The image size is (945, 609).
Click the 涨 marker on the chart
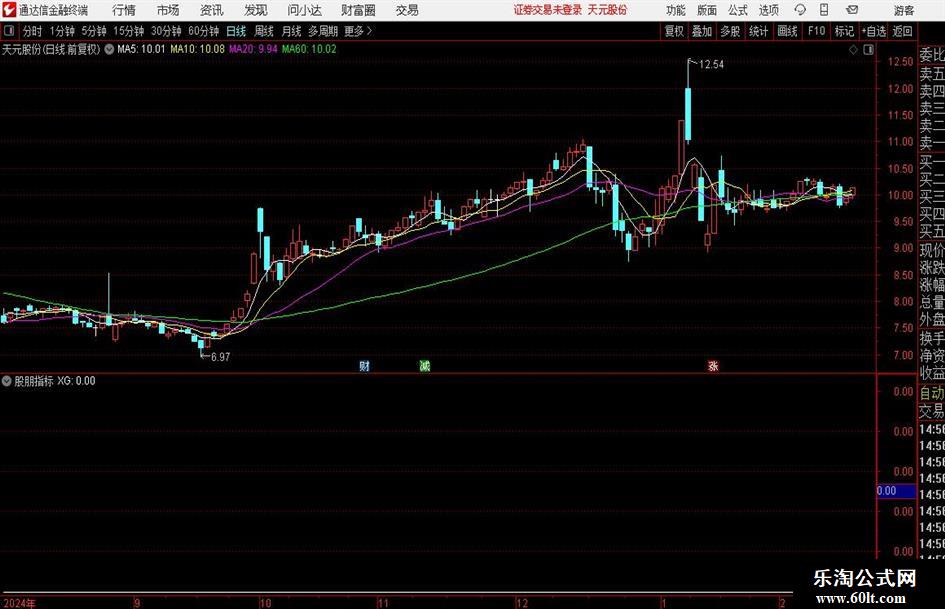pyautogui.click(x=713, y=366)
